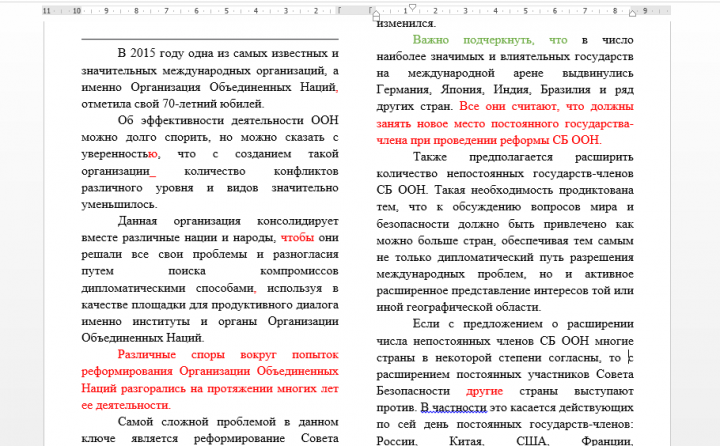Click the red word "Различные"
The image size is (720, 446).
146,355
